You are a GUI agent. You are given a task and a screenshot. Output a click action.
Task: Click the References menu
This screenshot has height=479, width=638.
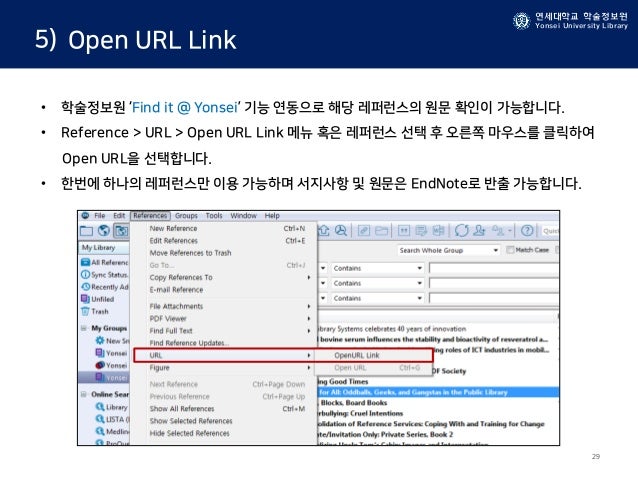150,216
